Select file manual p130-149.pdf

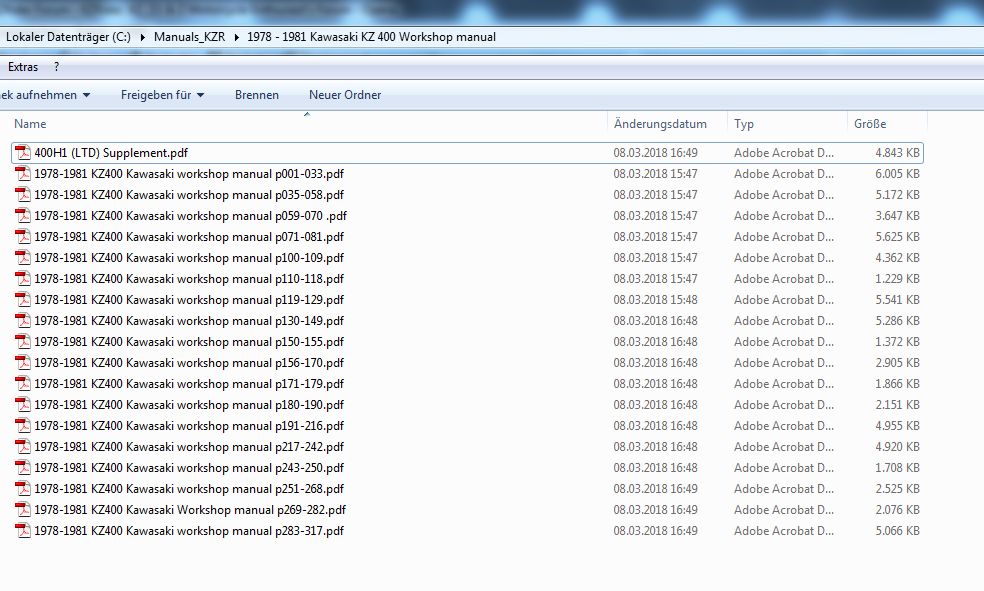coord(189,321)
